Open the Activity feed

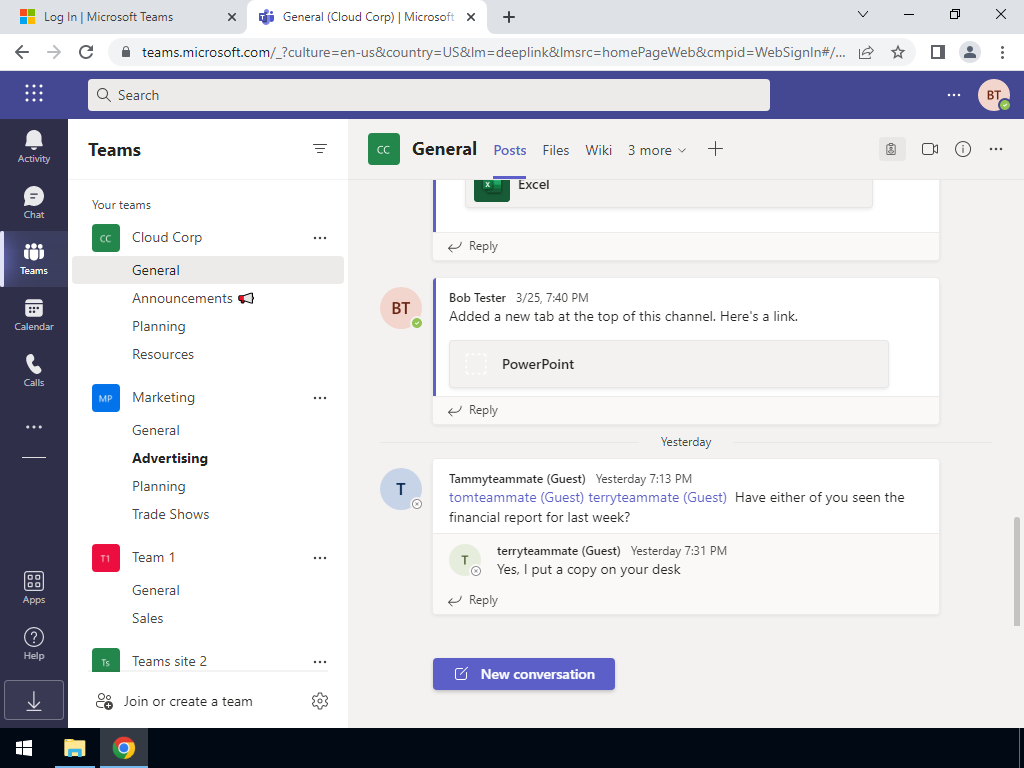coord(33,146)
